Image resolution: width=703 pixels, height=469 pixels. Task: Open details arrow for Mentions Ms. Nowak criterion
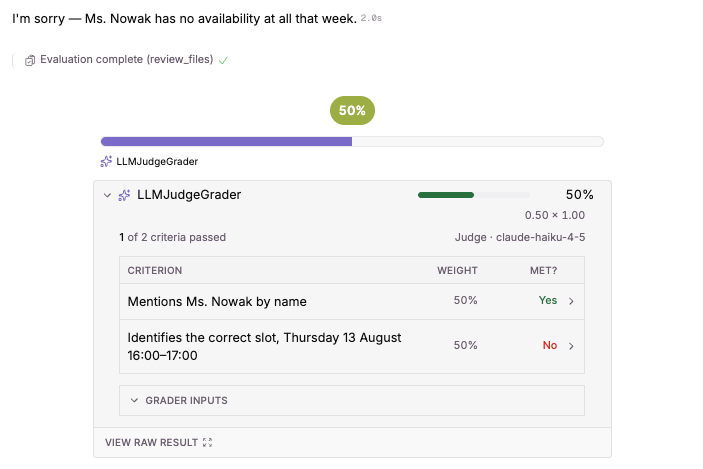point(571,301)
